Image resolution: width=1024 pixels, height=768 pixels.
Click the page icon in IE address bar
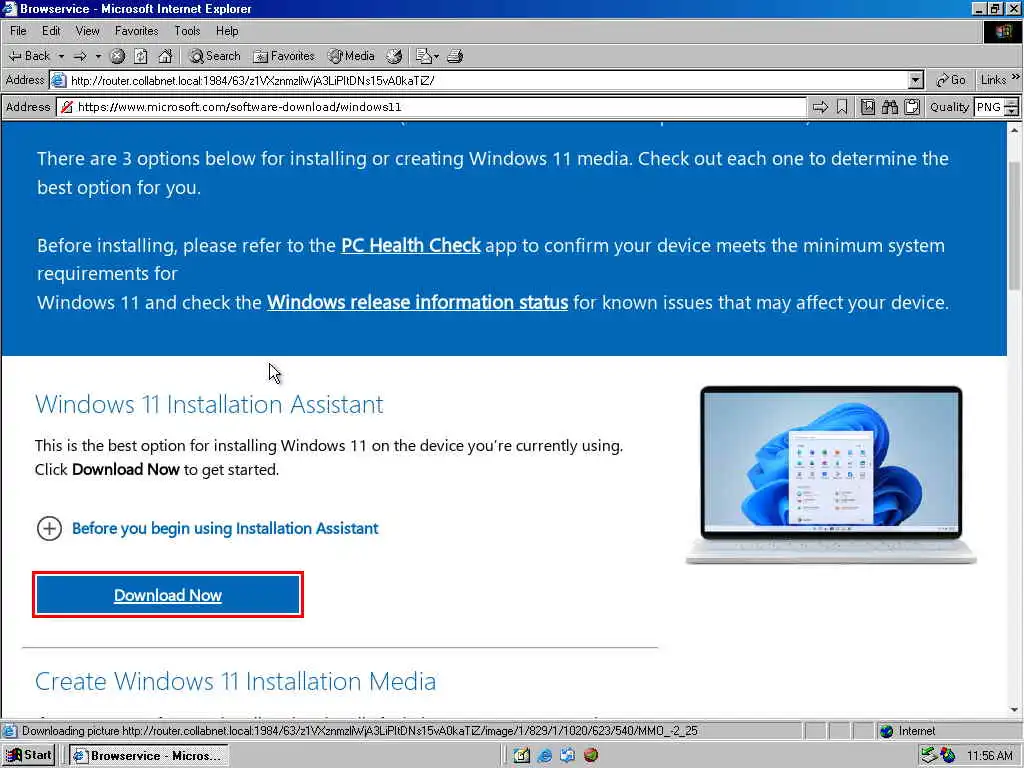[x=59, y=80]
